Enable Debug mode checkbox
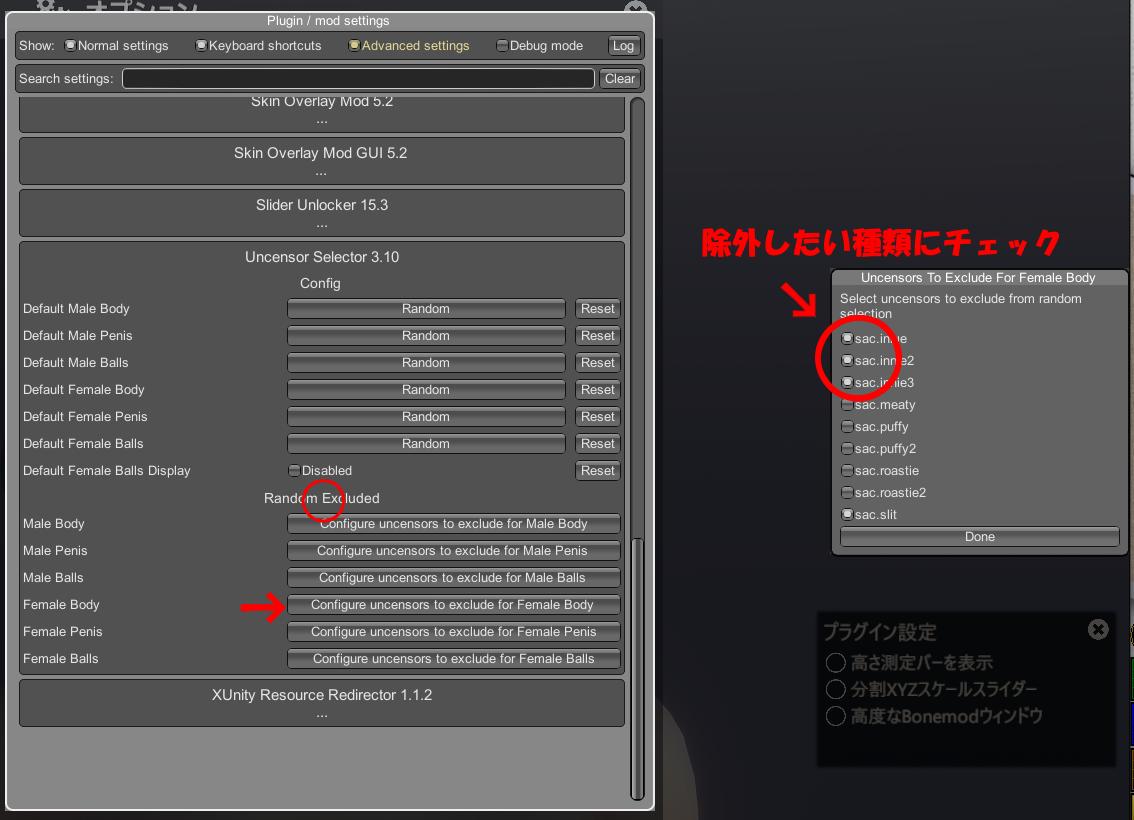The image size is (1134, 820). coord(502,46)
